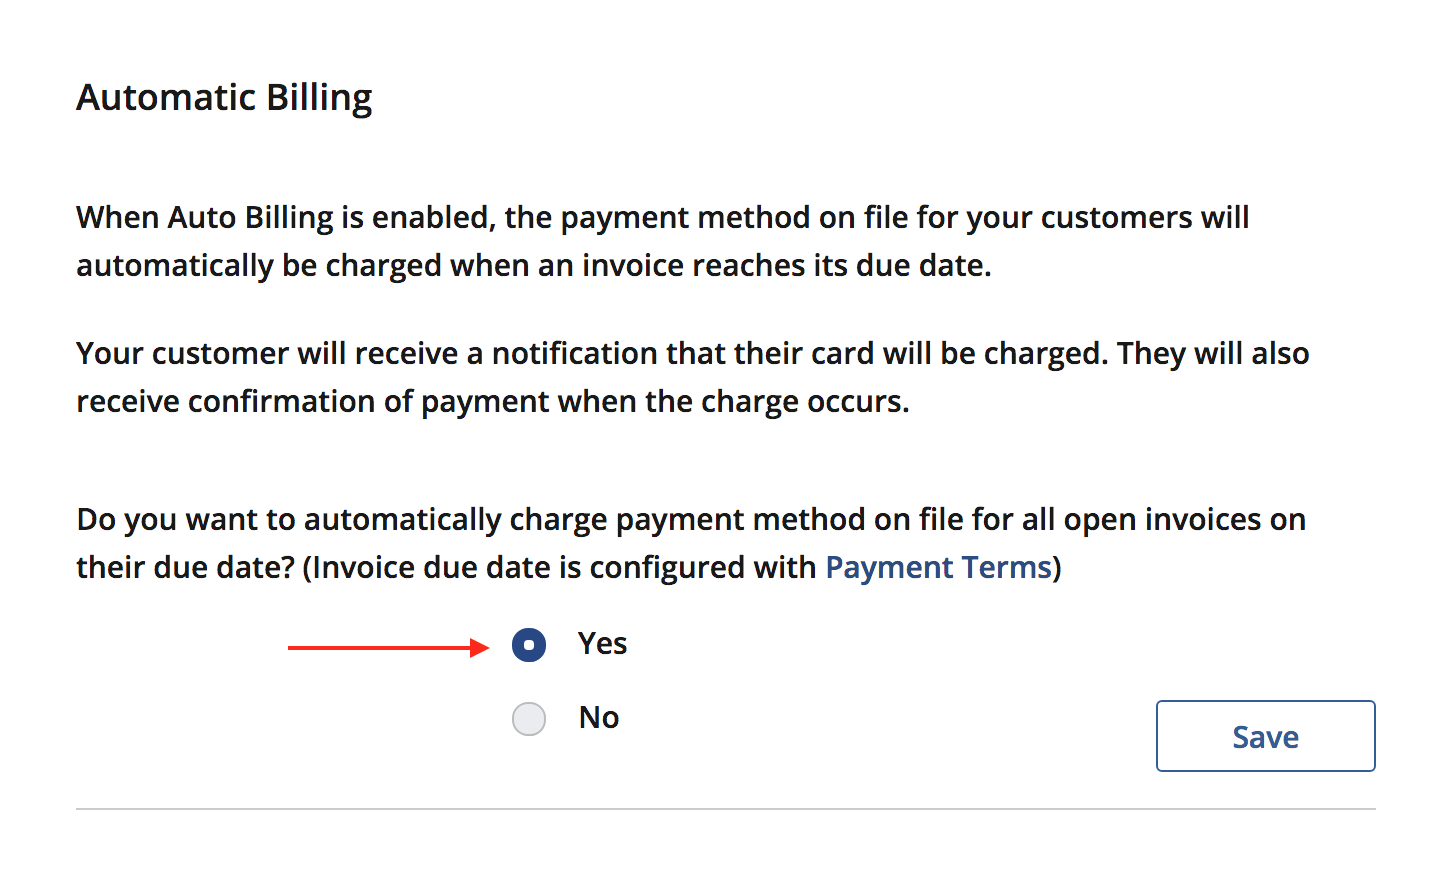Click the words 'They will also'
The width and height of the screenshot is (1442, 876).
click(x=1213, y=354)
